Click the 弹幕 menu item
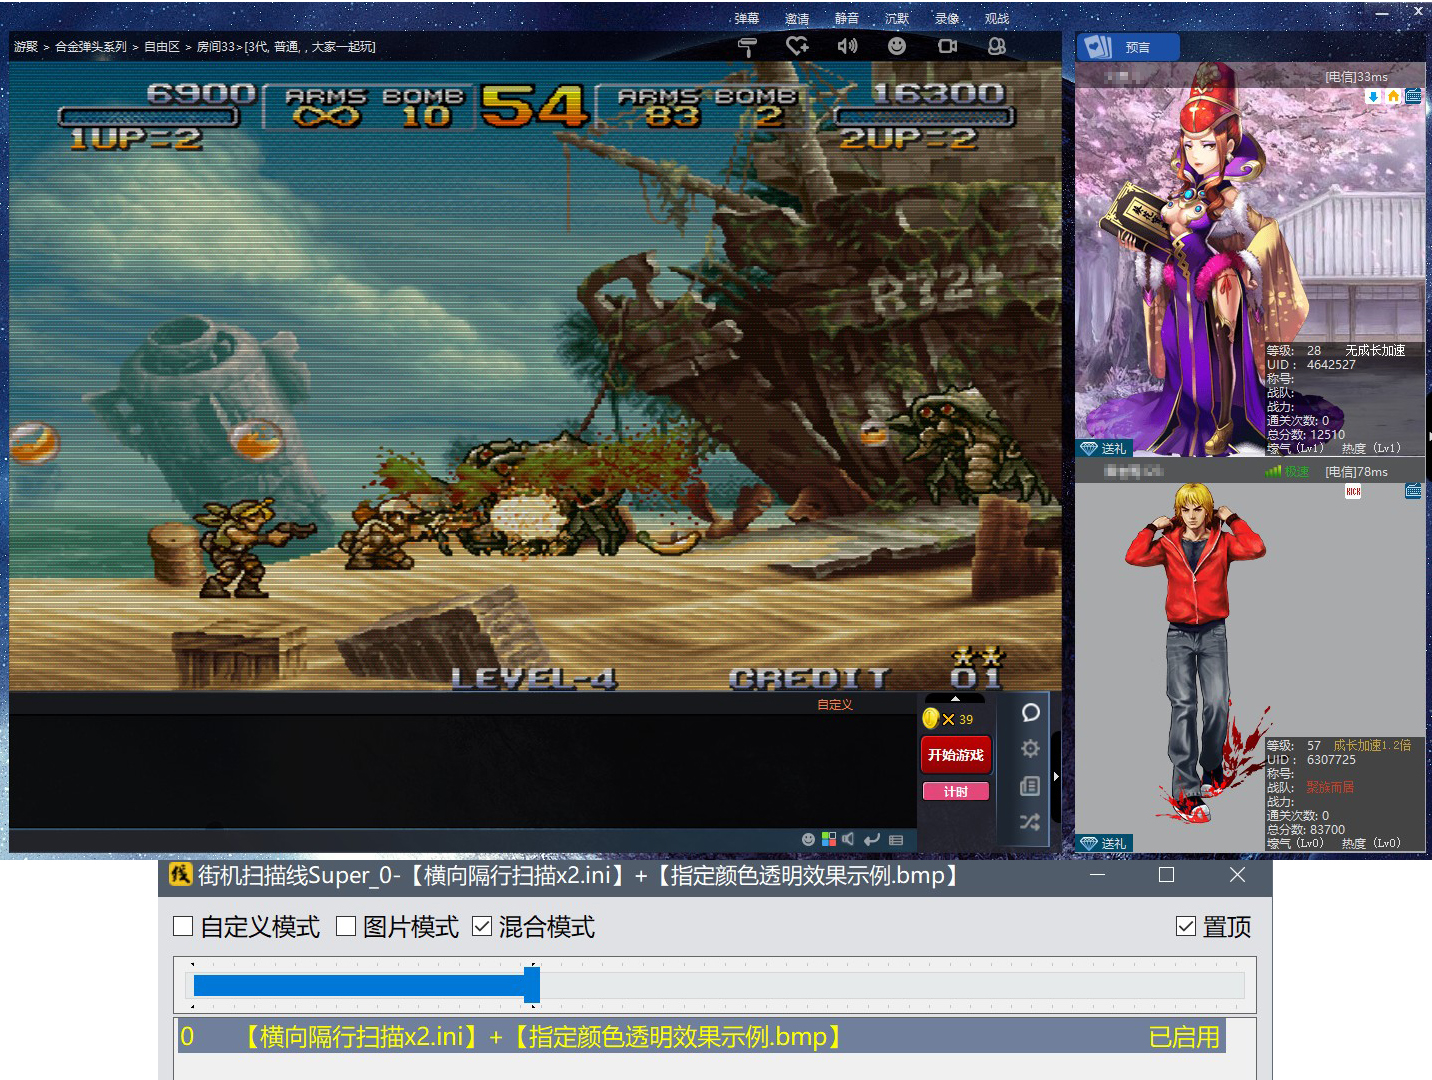The height and width of the screenshot is (1080, 1432). [747, 18]
